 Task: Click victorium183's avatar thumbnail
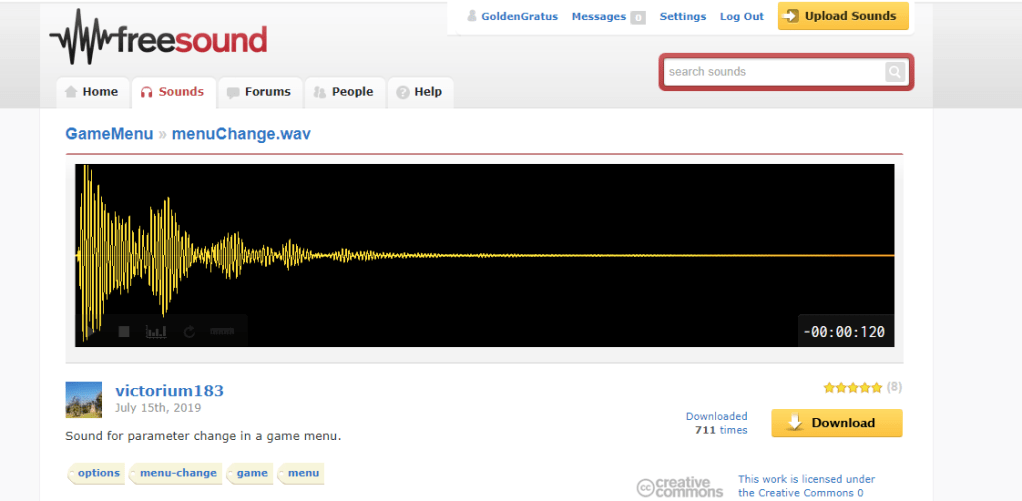click(x=83, y=399)
